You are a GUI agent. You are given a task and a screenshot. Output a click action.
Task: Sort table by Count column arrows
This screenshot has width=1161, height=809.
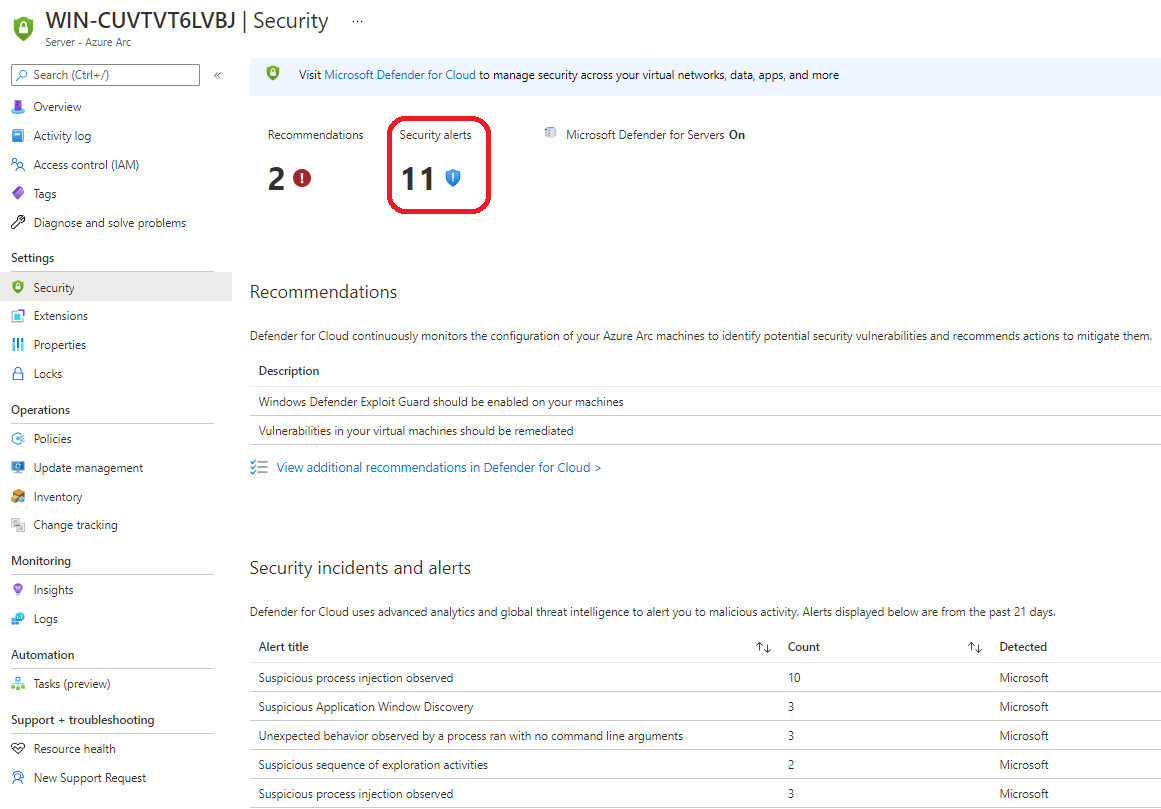(x=975, y=648)
